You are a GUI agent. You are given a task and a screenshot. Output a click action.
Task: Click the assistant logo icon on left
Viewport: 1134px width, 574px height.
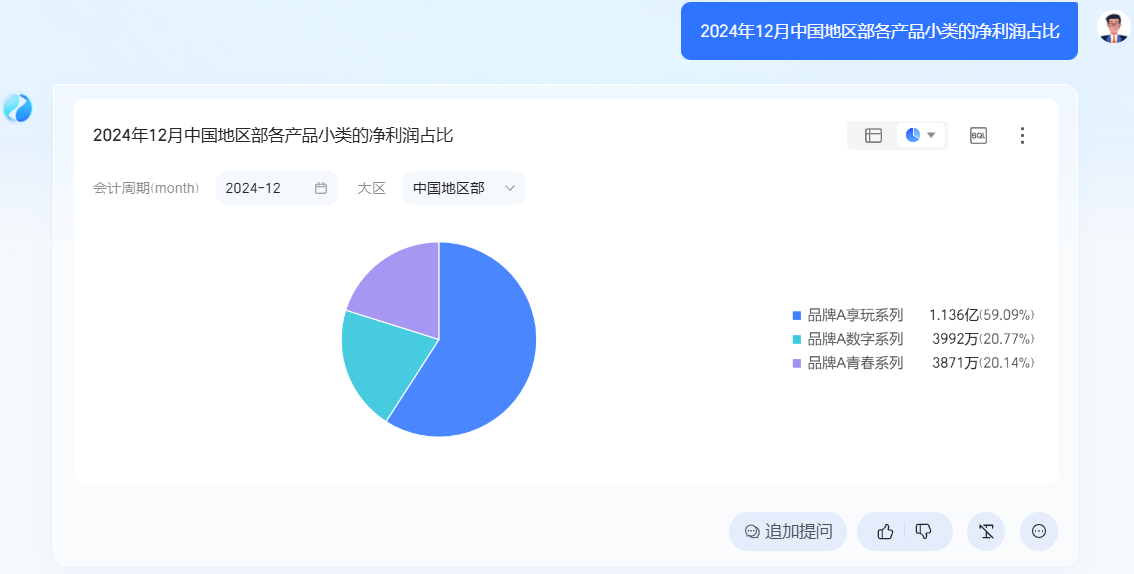point(17,108)
